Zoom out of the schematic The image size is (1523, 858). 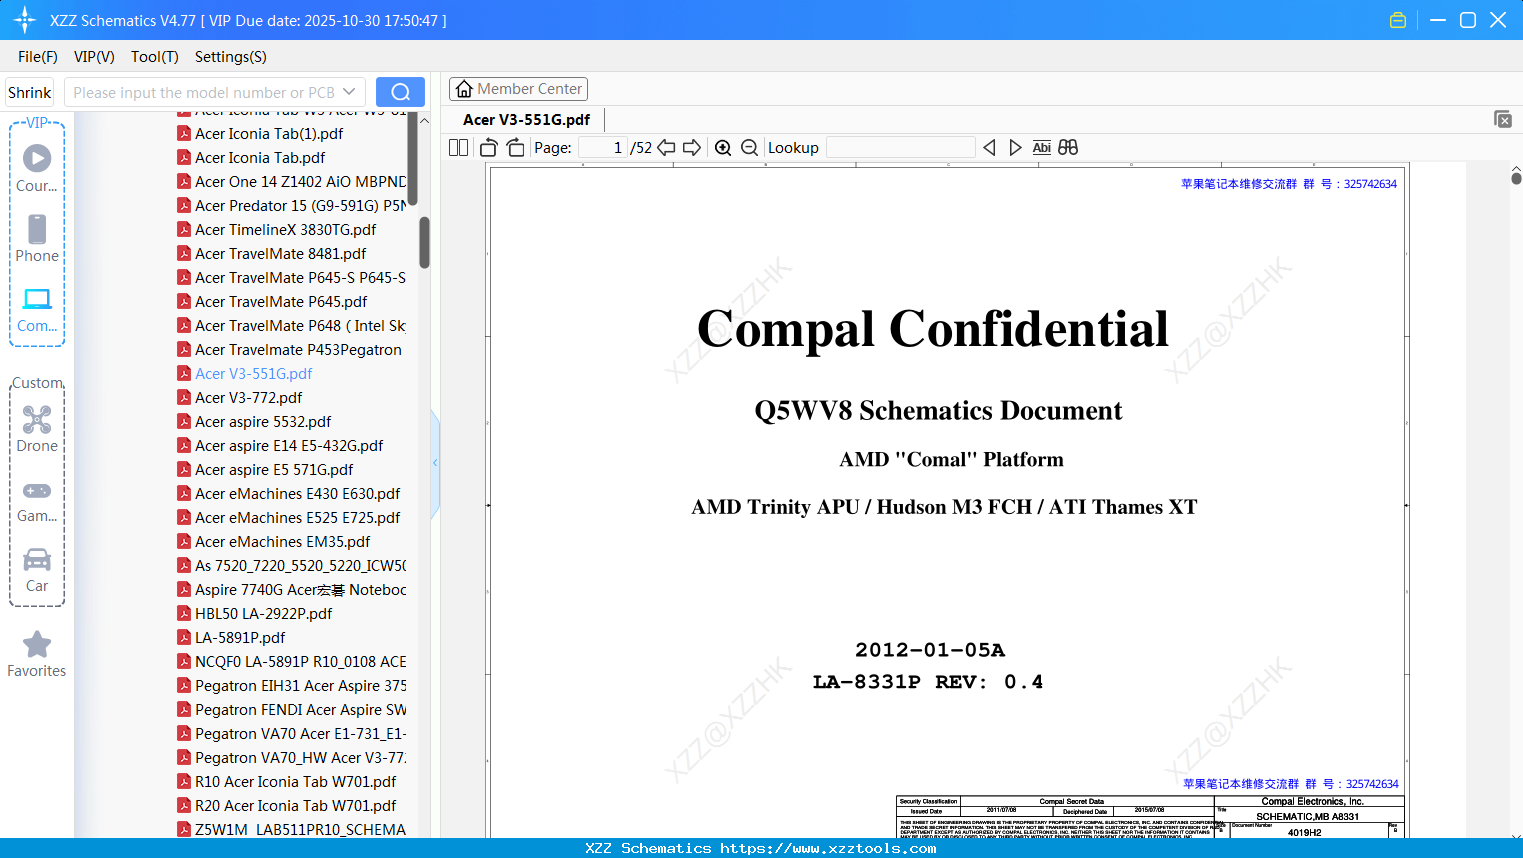click(749, 148)
